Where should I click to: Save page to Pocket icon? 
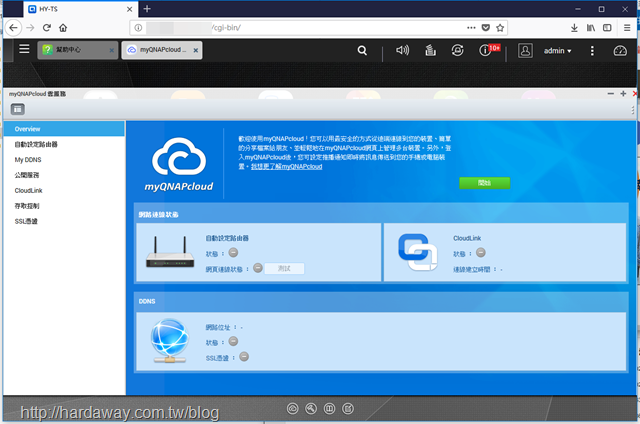pyautogui.click(x=486, y=28)
